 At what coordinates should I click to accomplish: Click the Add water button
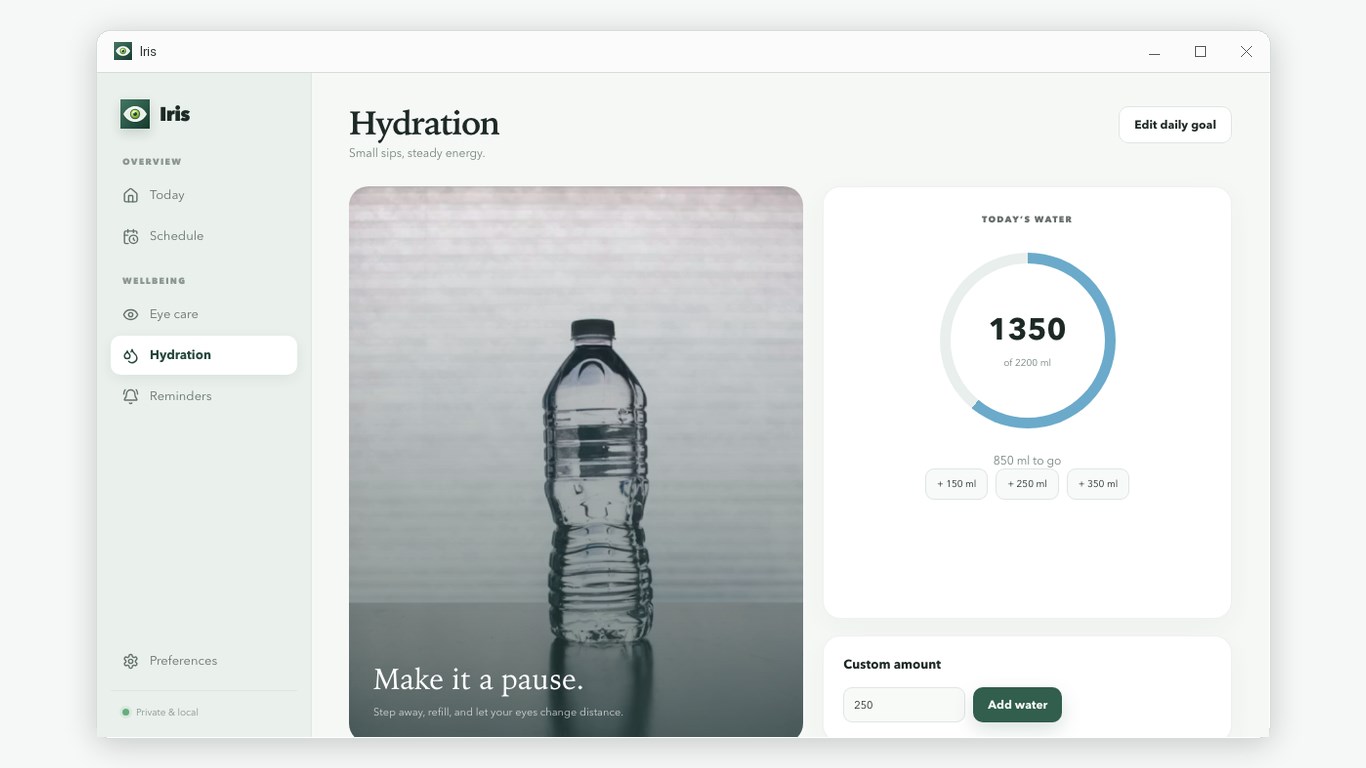[x=1017, y=705]
